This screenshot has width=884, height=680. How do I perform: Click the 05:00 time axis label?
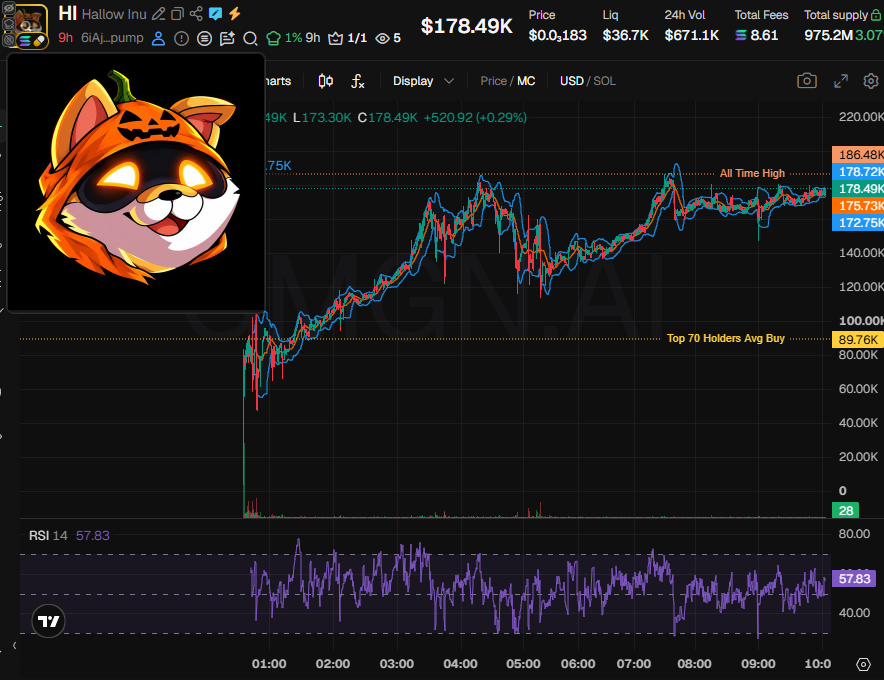523,664
